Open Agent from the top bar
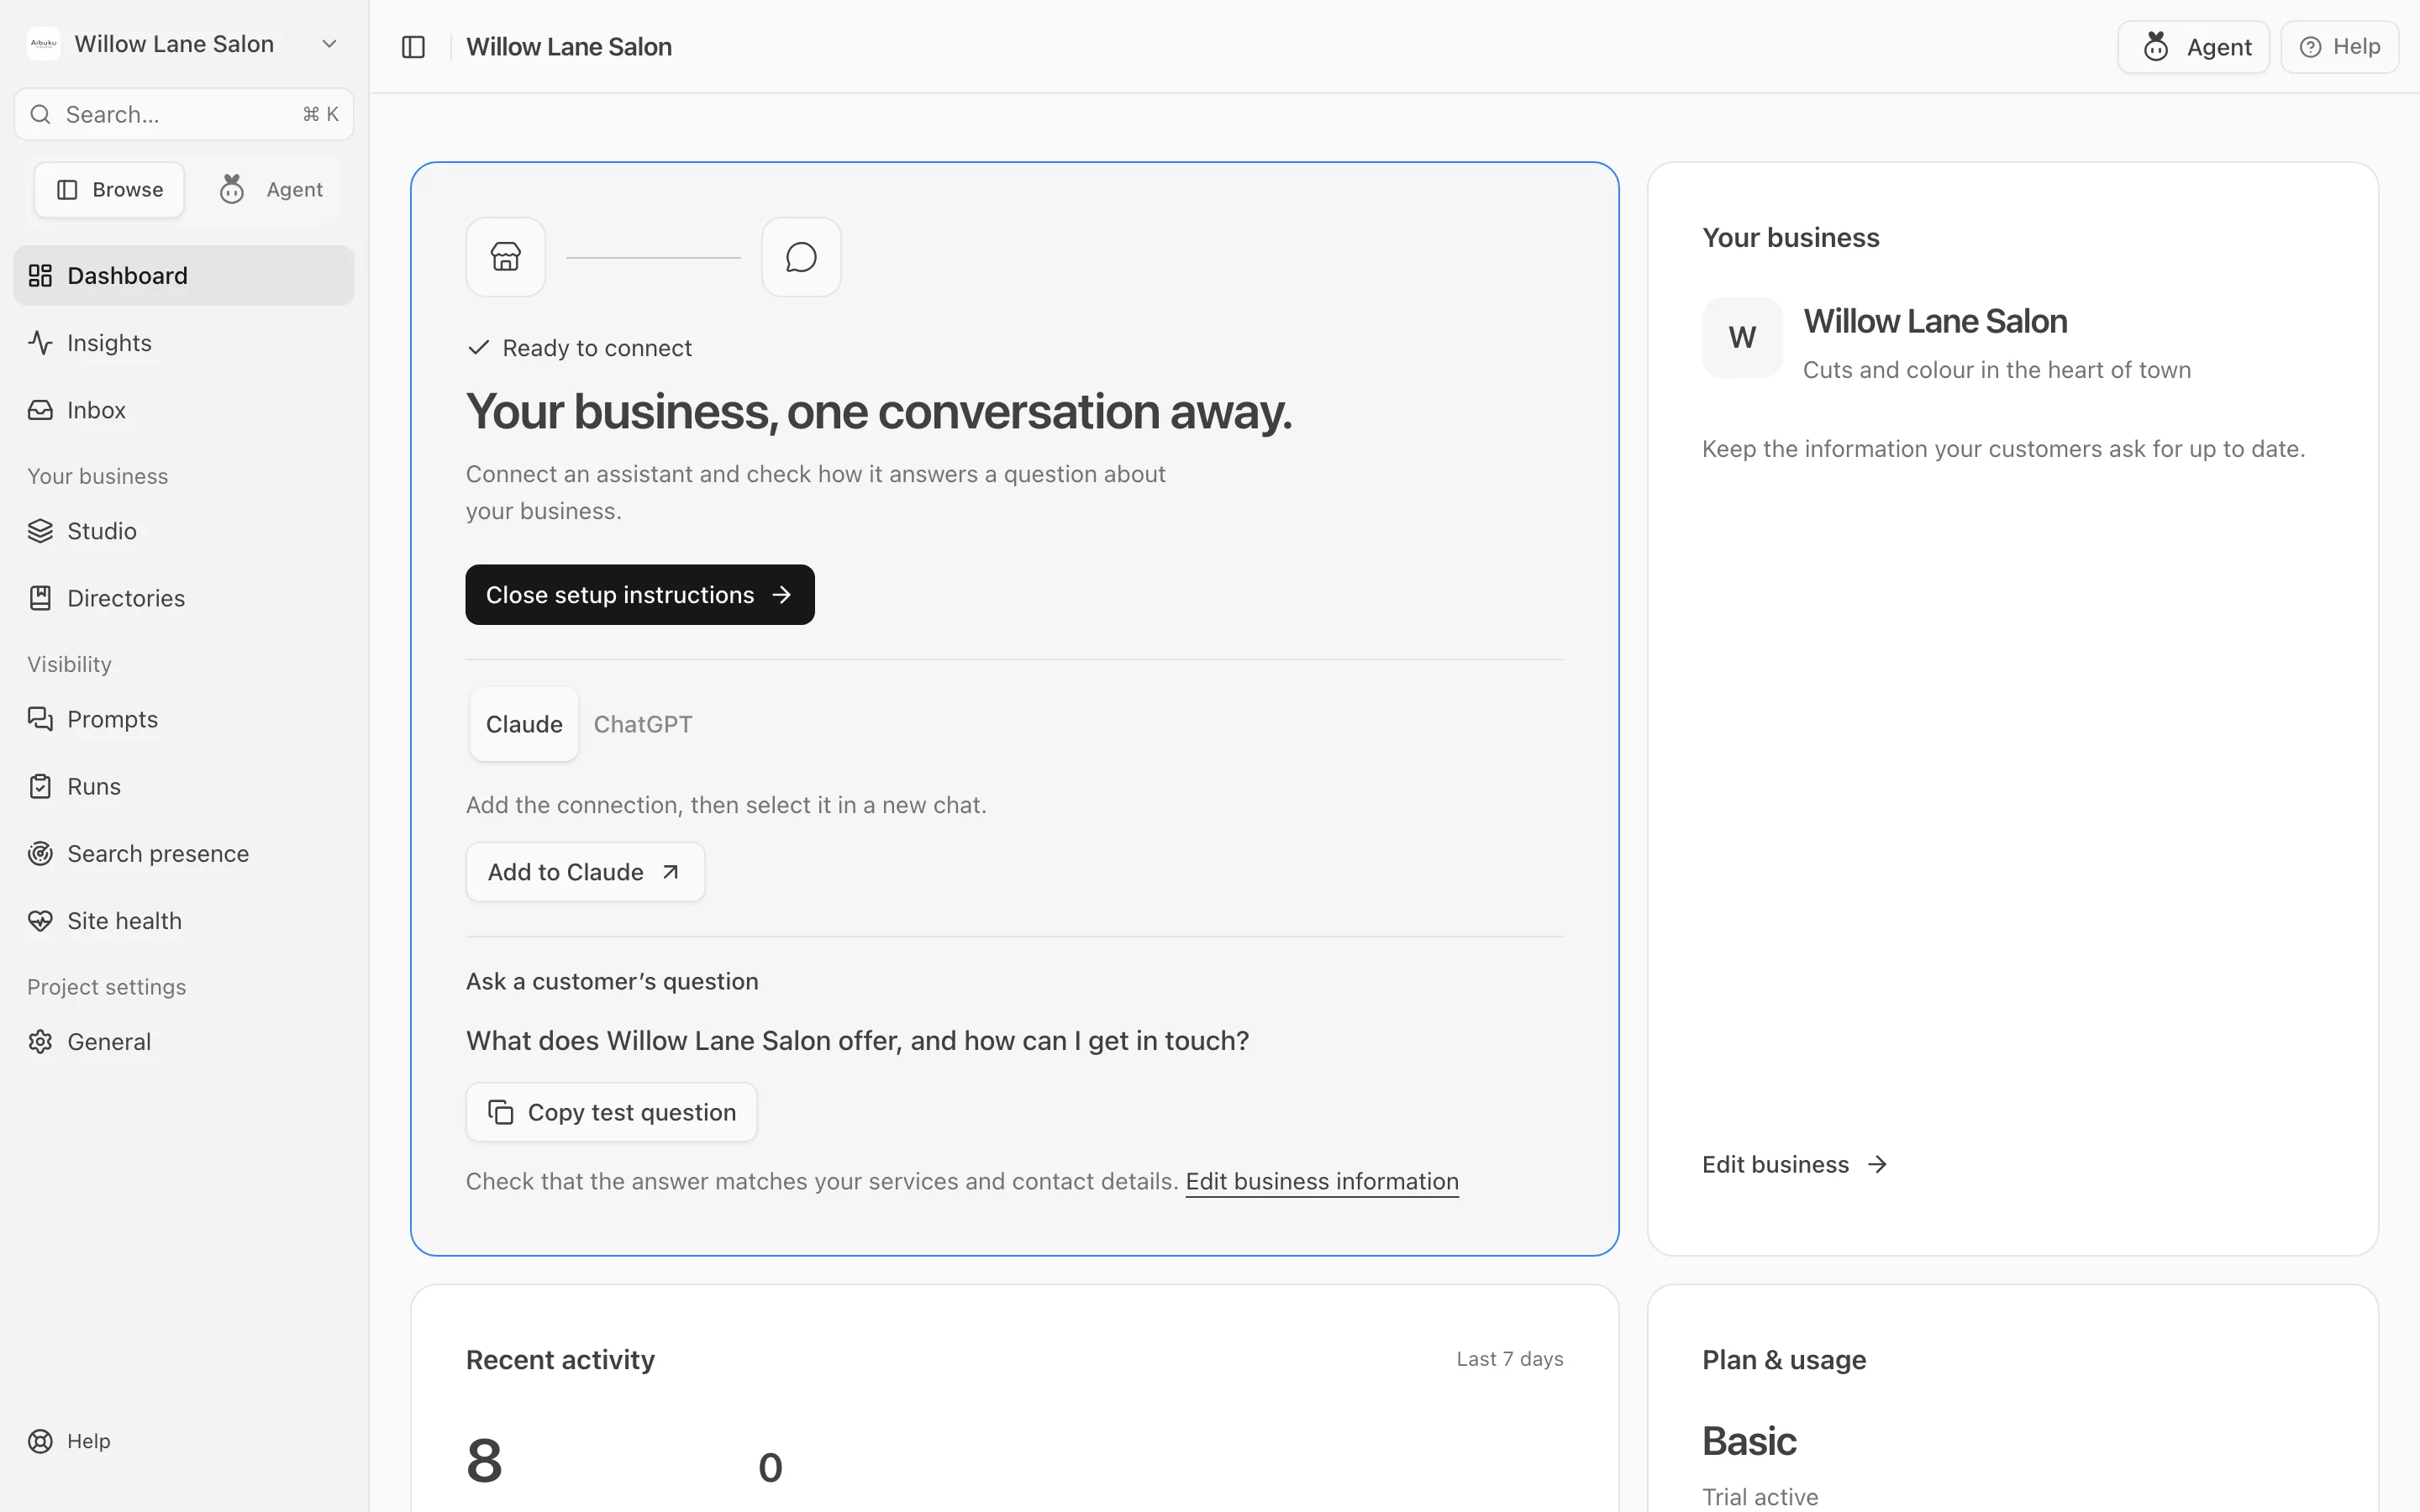Viewport: 2420px width, 1512px height. tap(2194, 47)
